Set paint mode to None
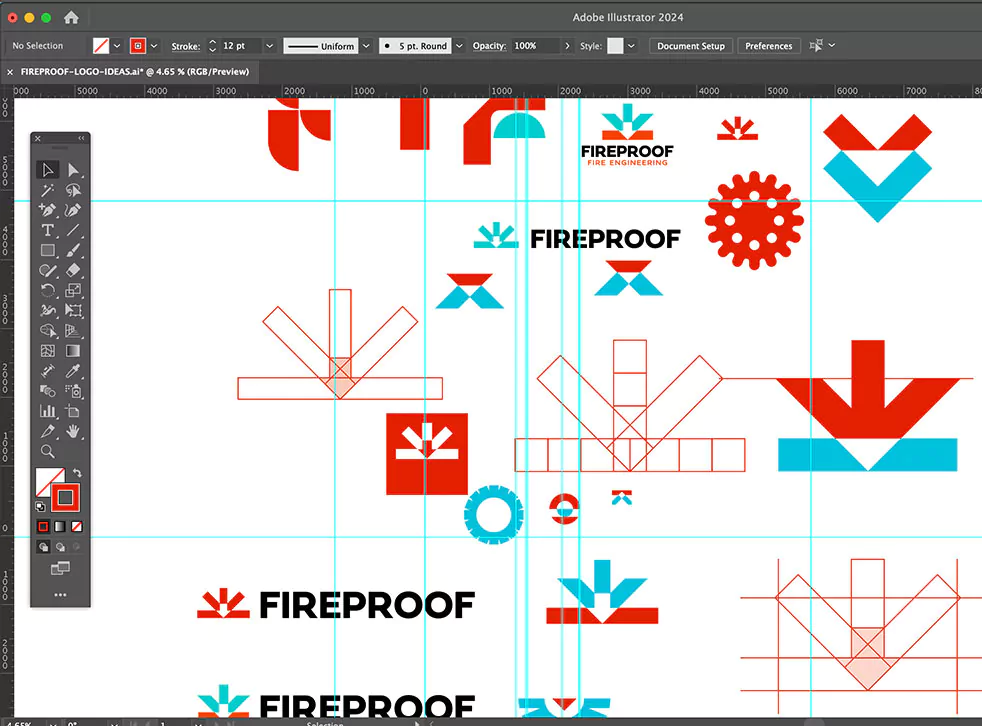 pos(77,526)
